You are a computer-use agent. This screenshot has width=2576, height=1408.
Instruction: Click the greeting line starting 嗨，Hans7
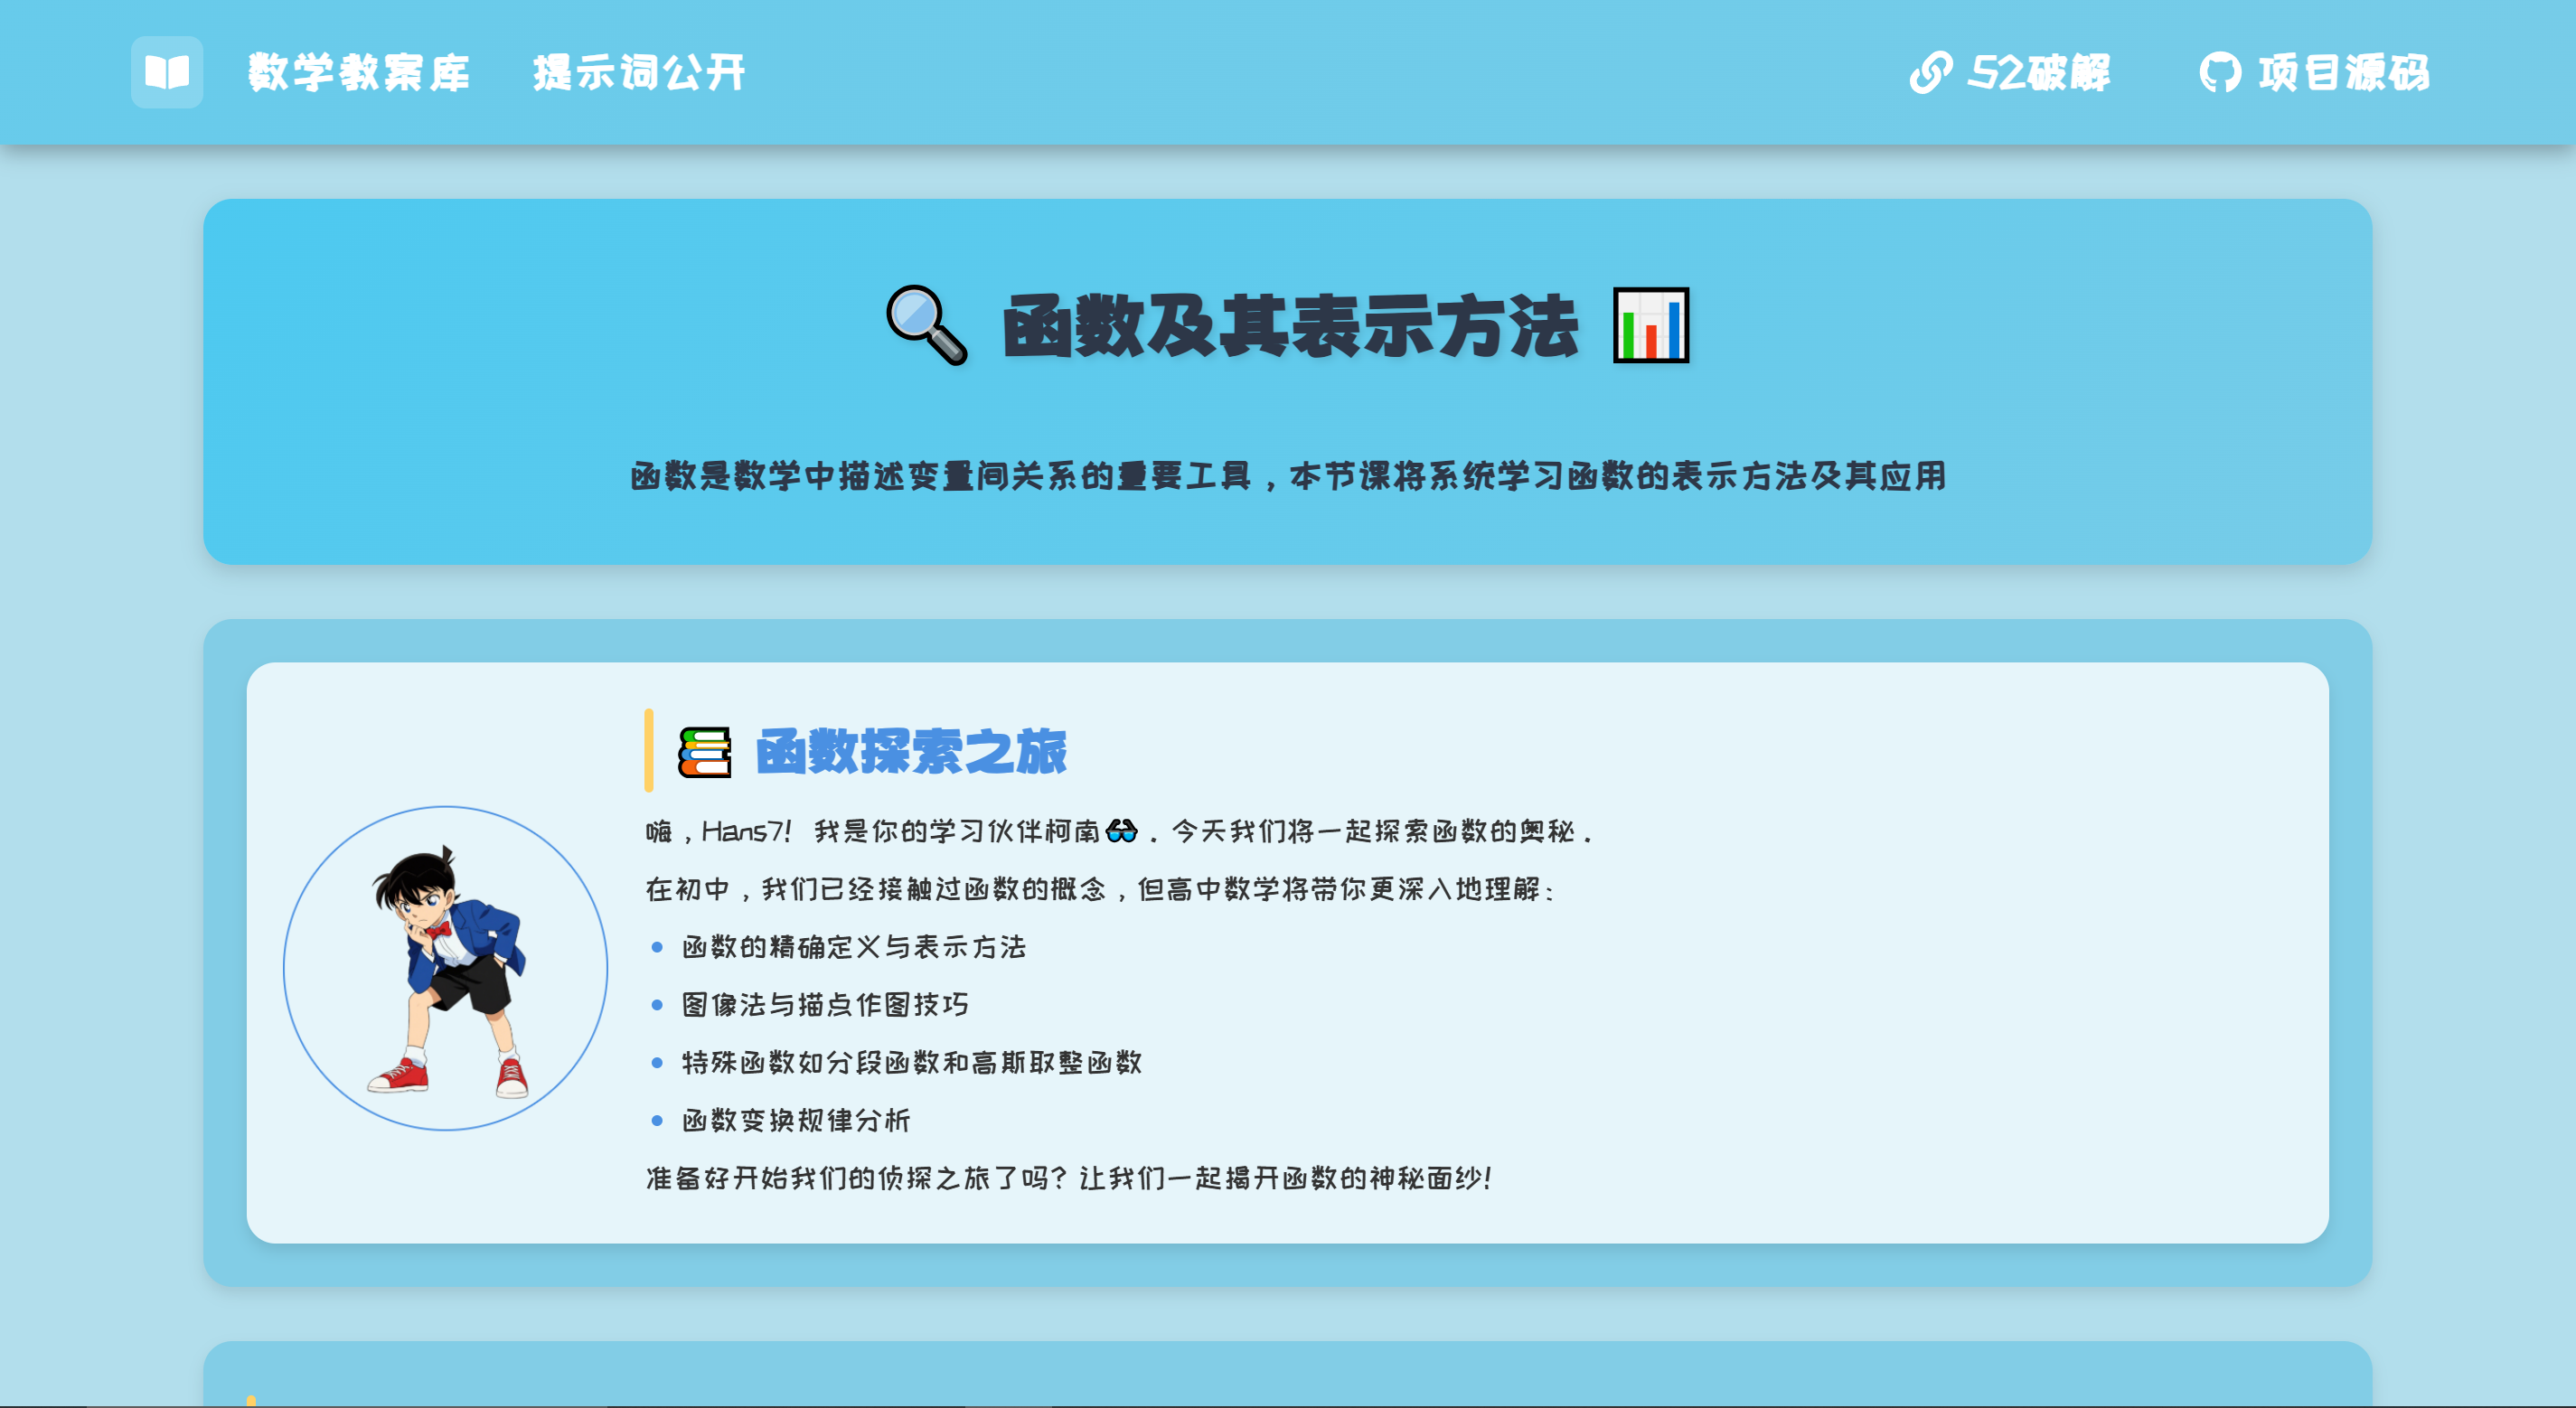click(x=1119, y=831)
